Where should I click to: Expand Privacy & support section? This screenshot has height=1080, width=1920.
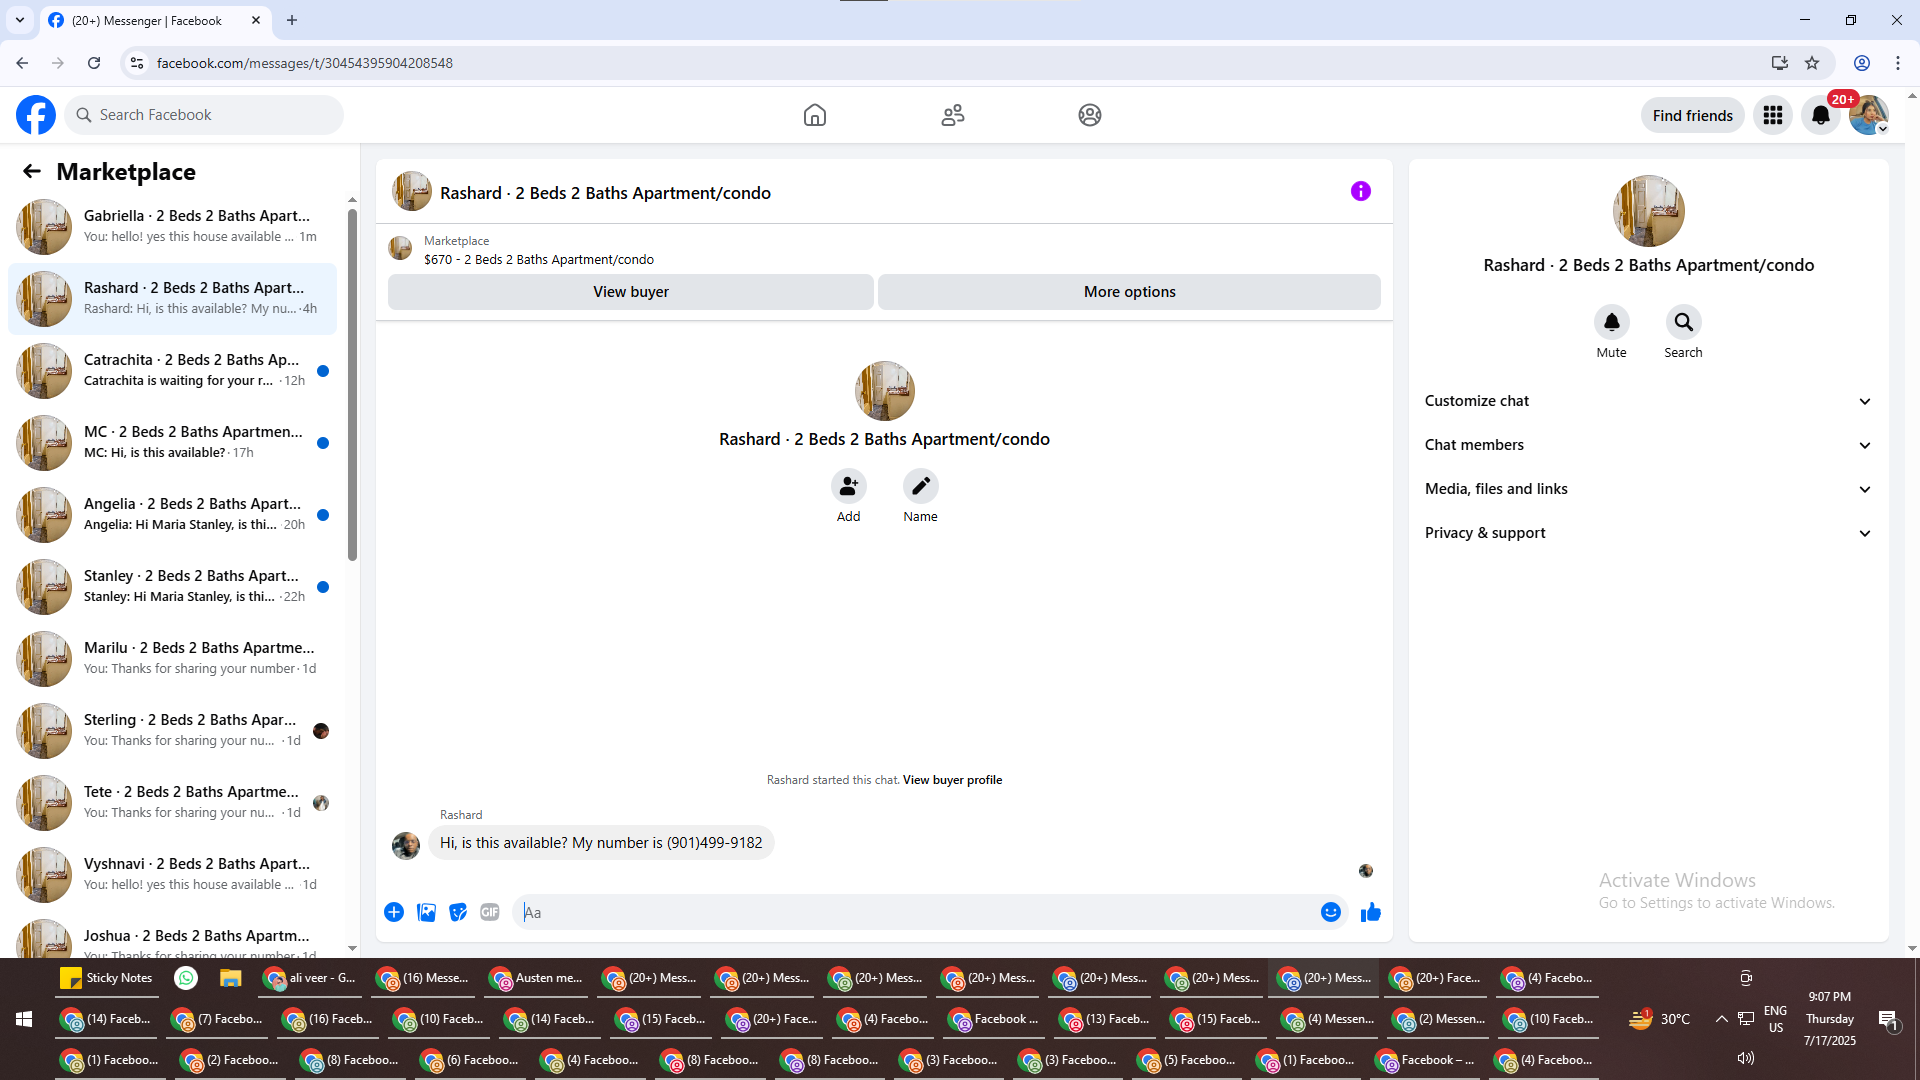coord(1648,533)
